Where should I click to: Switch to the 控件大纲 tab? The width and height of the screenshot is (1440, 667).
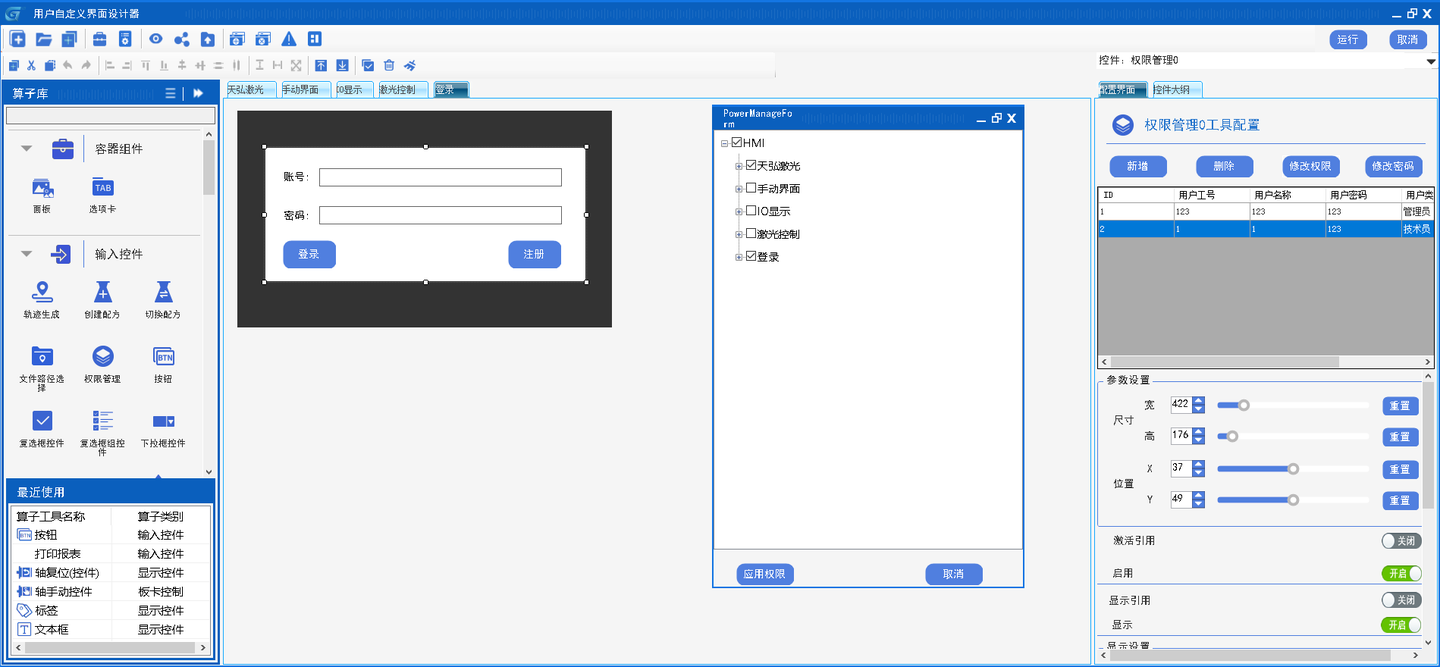(x=1176, y=89)
